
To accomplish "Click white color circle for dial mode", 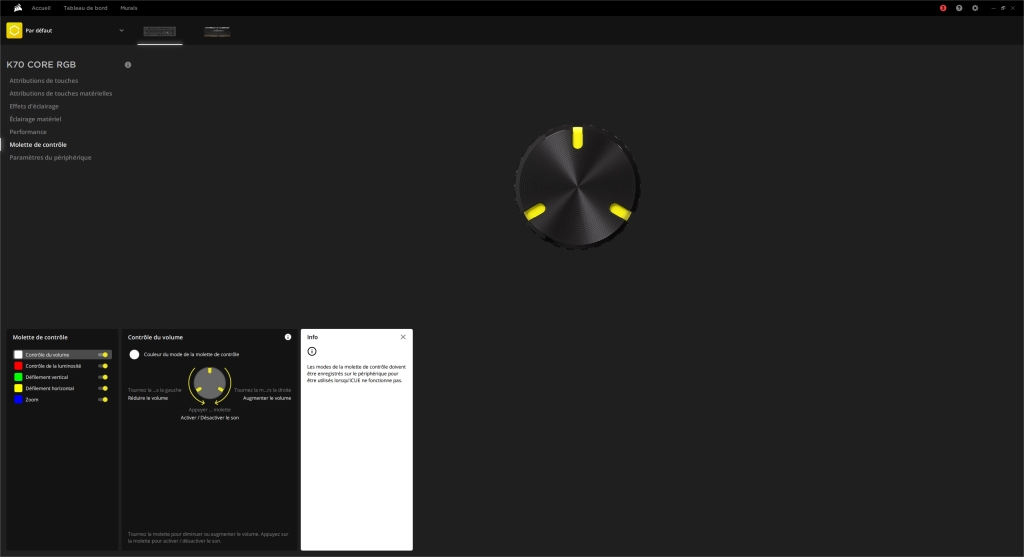I will (134, 355).
